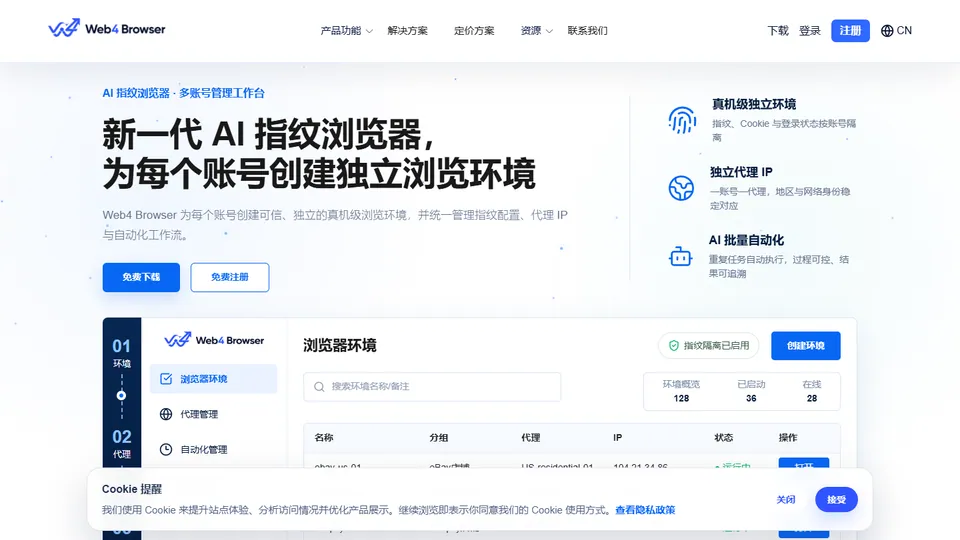
Task: Click the 创建环境 button
Action: point(806,346)
